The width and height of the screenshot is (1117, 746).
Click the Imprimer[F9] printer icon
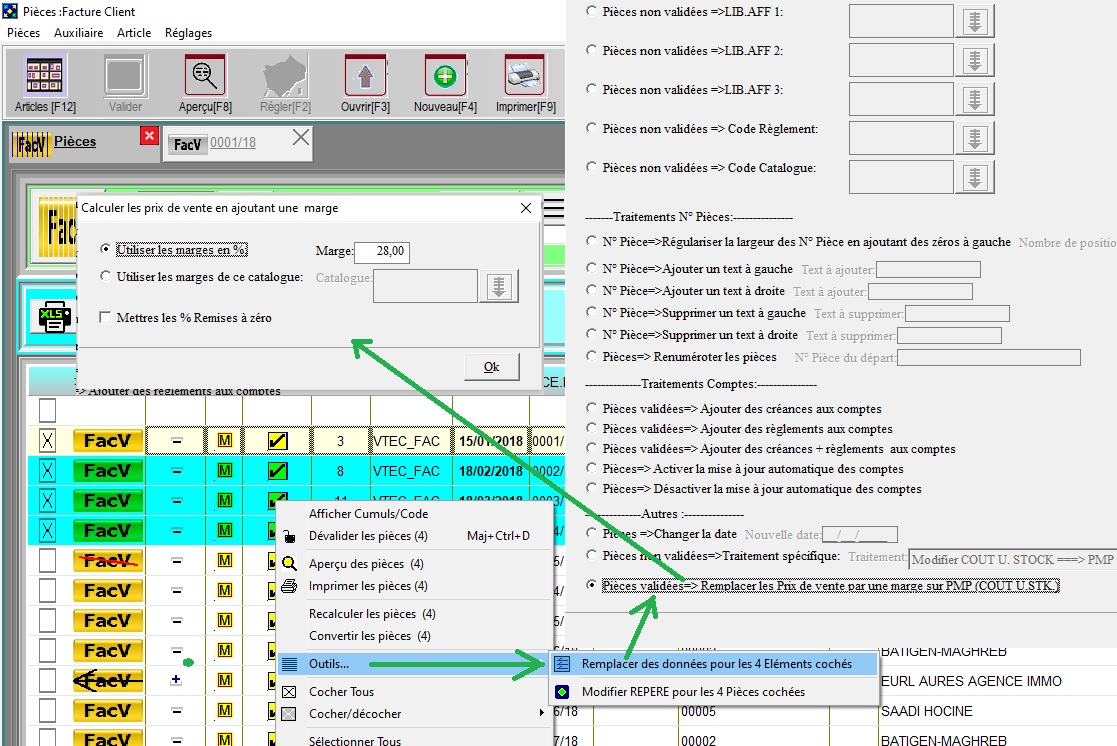click(x=525, y=76)
